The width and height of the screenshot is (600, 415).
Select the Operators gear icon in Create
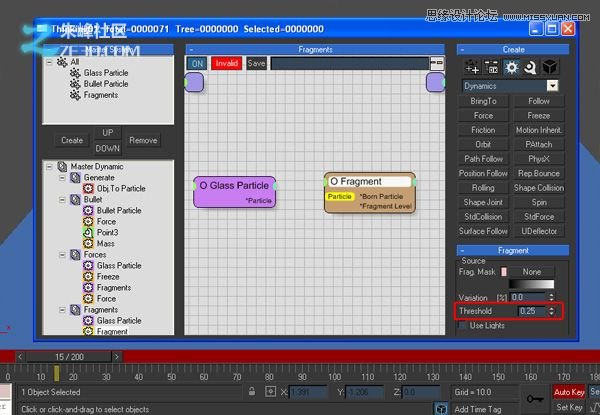tap(511, 67)
